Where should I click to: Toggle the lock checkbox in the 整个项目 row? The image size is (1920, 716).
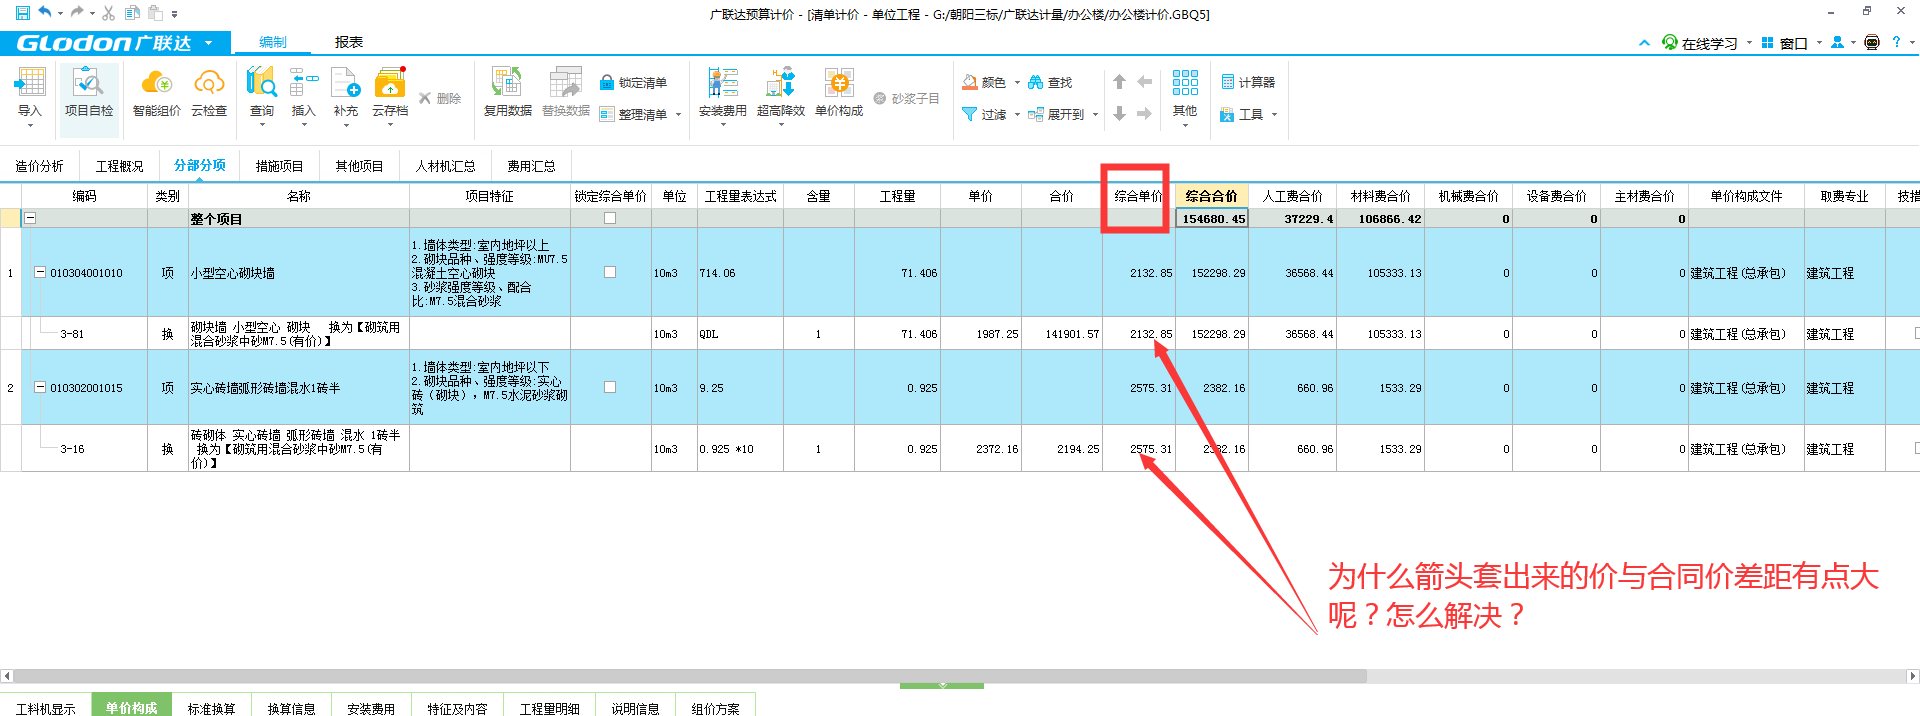pos(610,218)
